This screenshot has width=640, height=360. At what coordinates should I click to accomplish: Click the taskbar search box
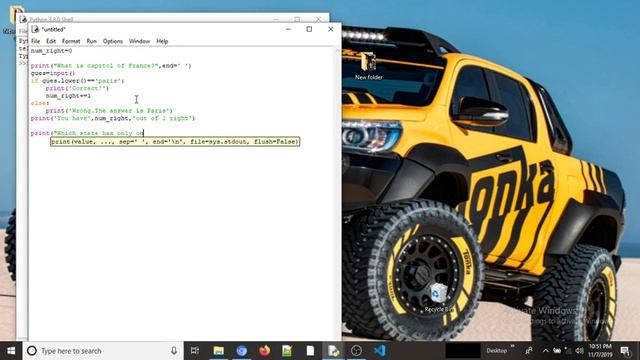pyautogui.click(x=103, y=351)
